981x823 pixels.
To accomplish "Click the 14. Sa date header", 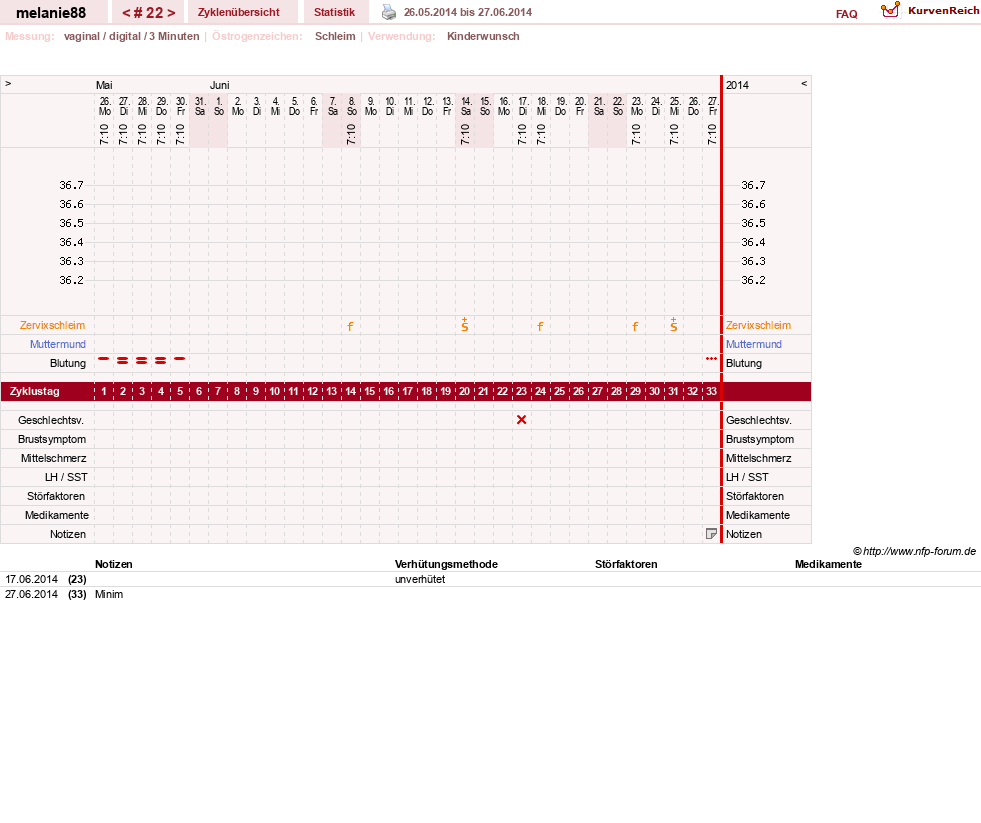I will 465,106.
